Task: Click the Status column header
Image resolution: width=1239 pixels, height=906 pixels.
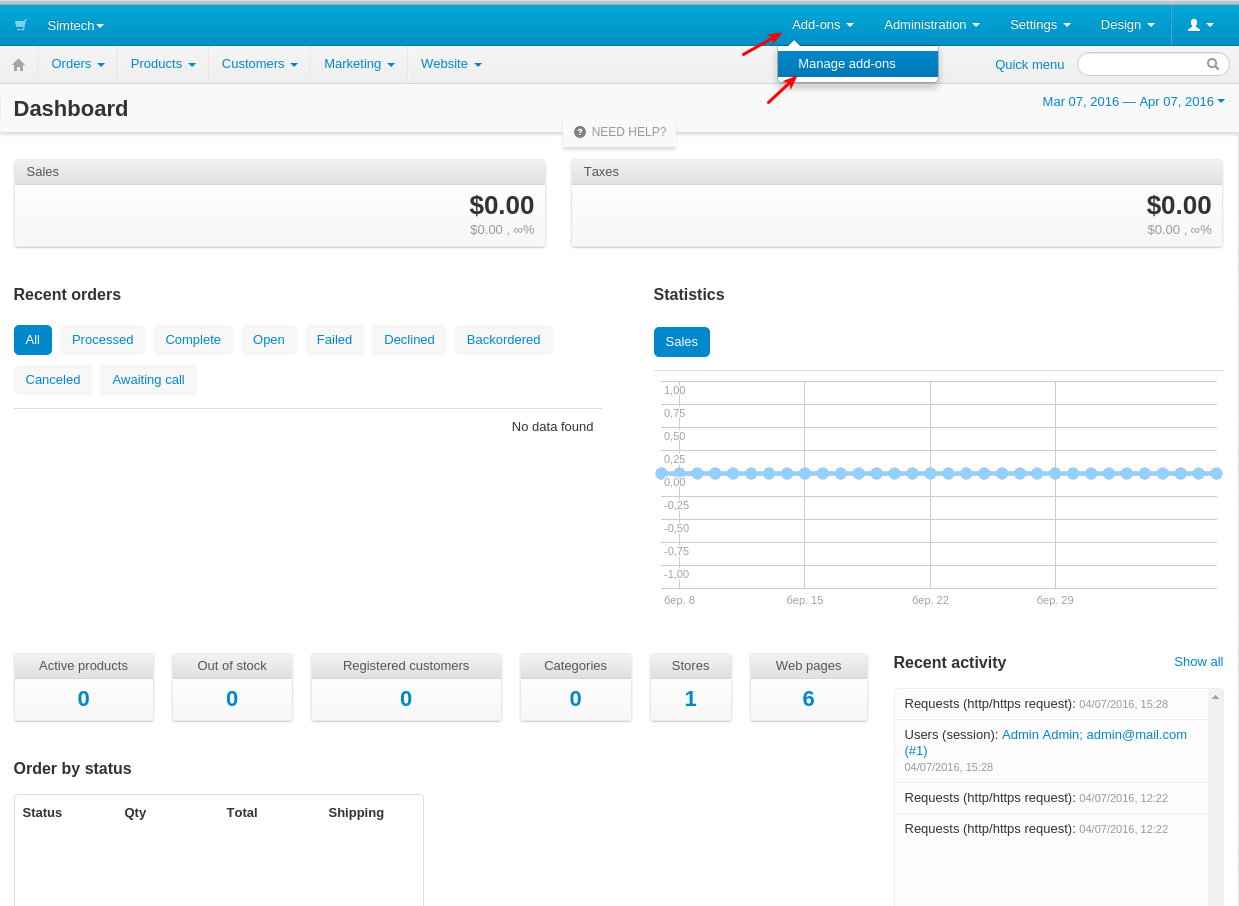Action: [x=42, y=812]
